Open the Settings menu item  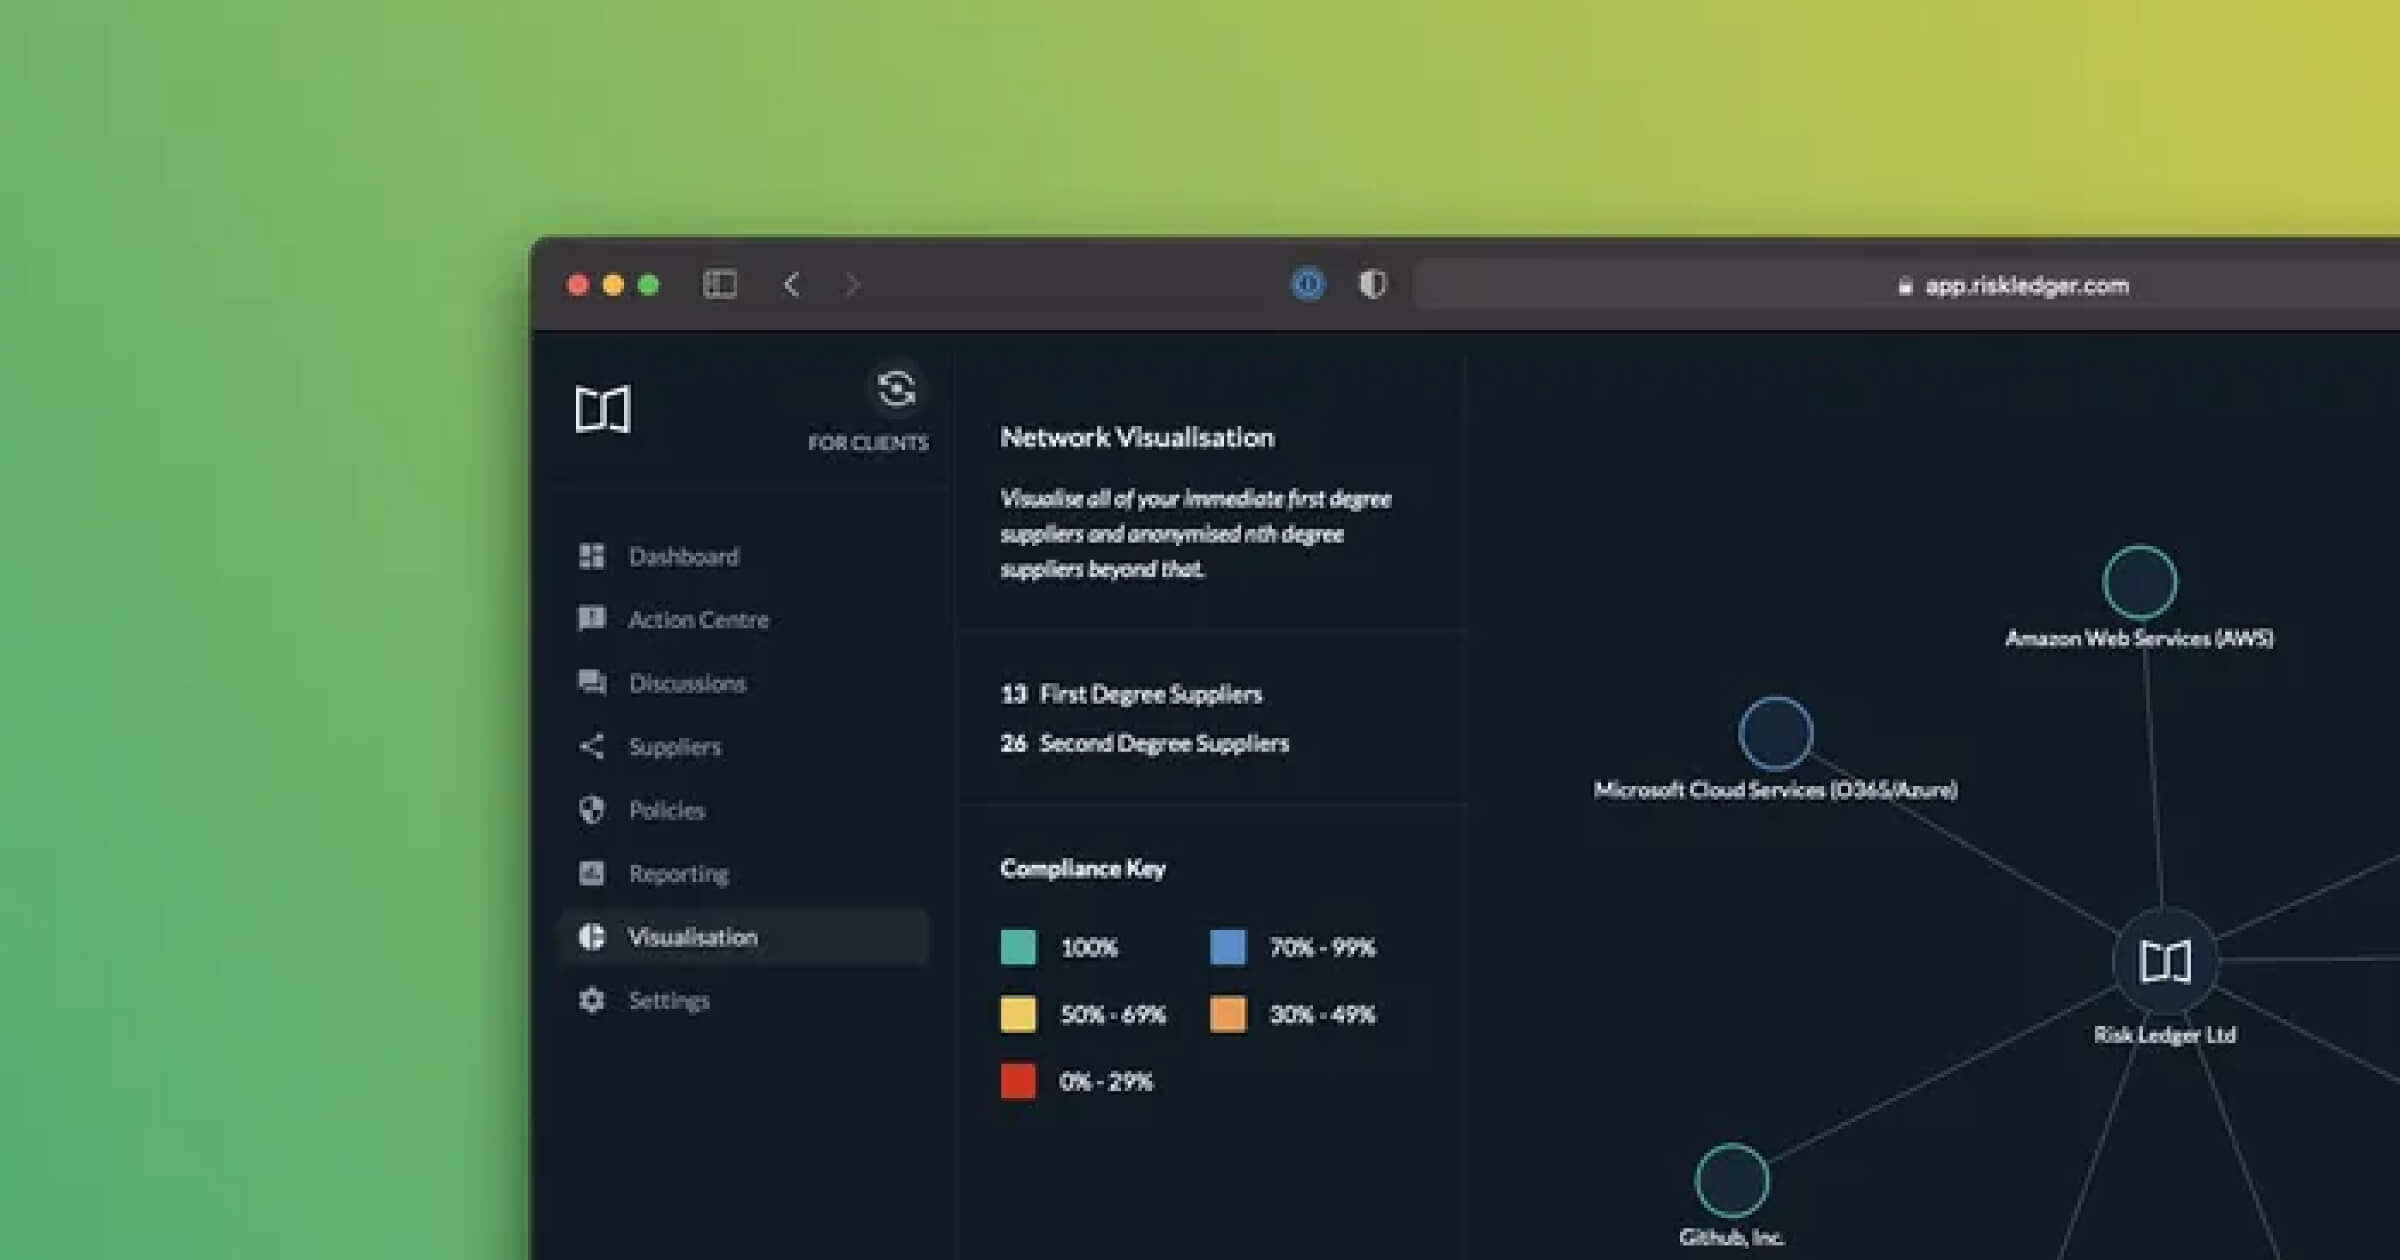pyautogui.click(x=744, y=1000)
